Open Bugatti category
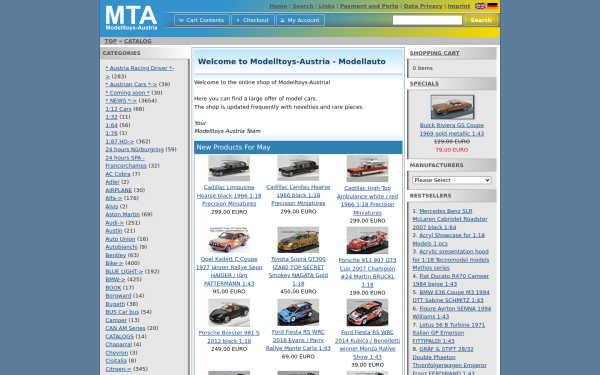 pos(115,304)
